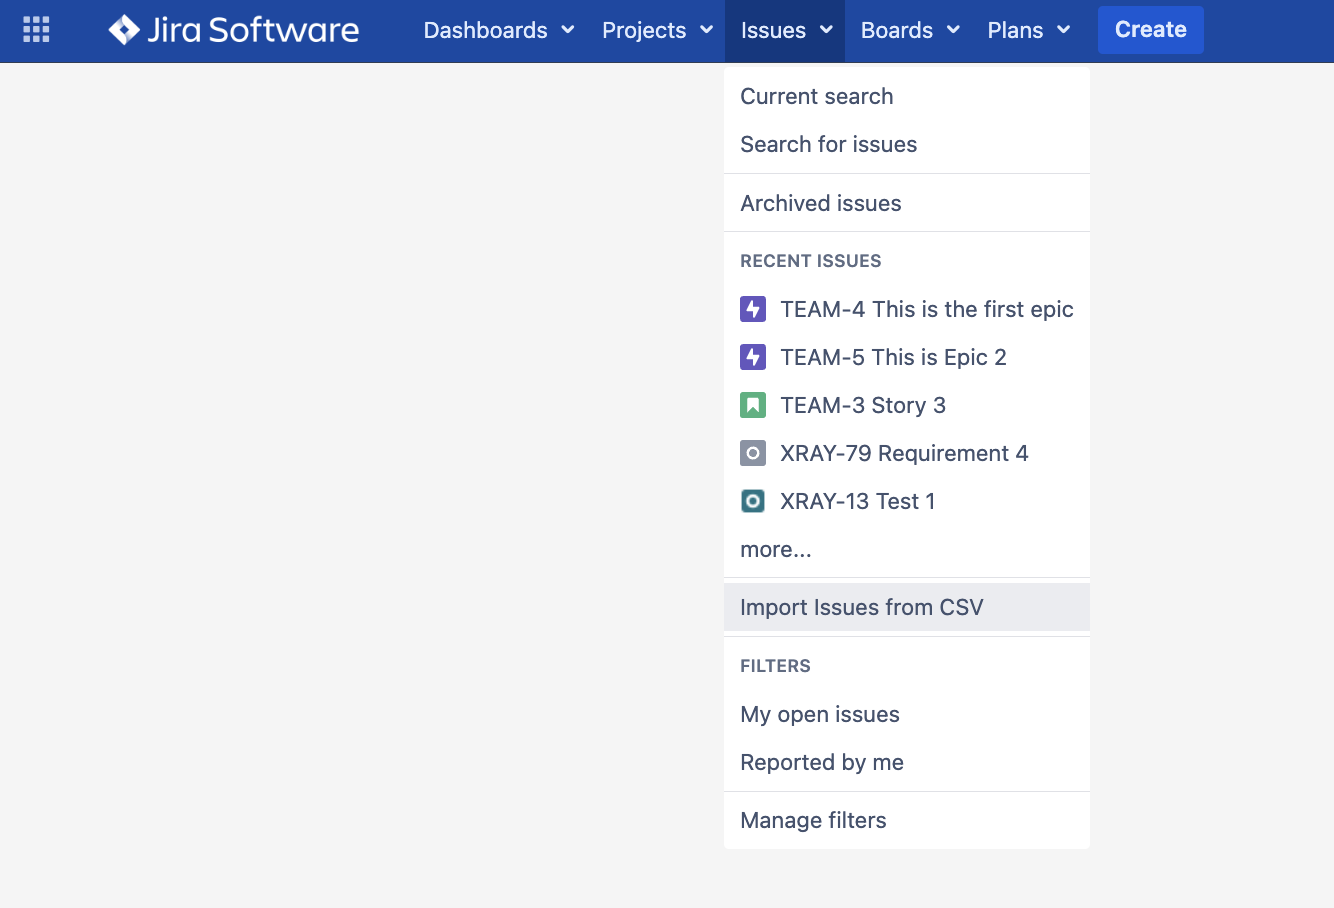Open the app switcher grid icon
This screenshot has width=1334, height=908.
coord(36,30)
